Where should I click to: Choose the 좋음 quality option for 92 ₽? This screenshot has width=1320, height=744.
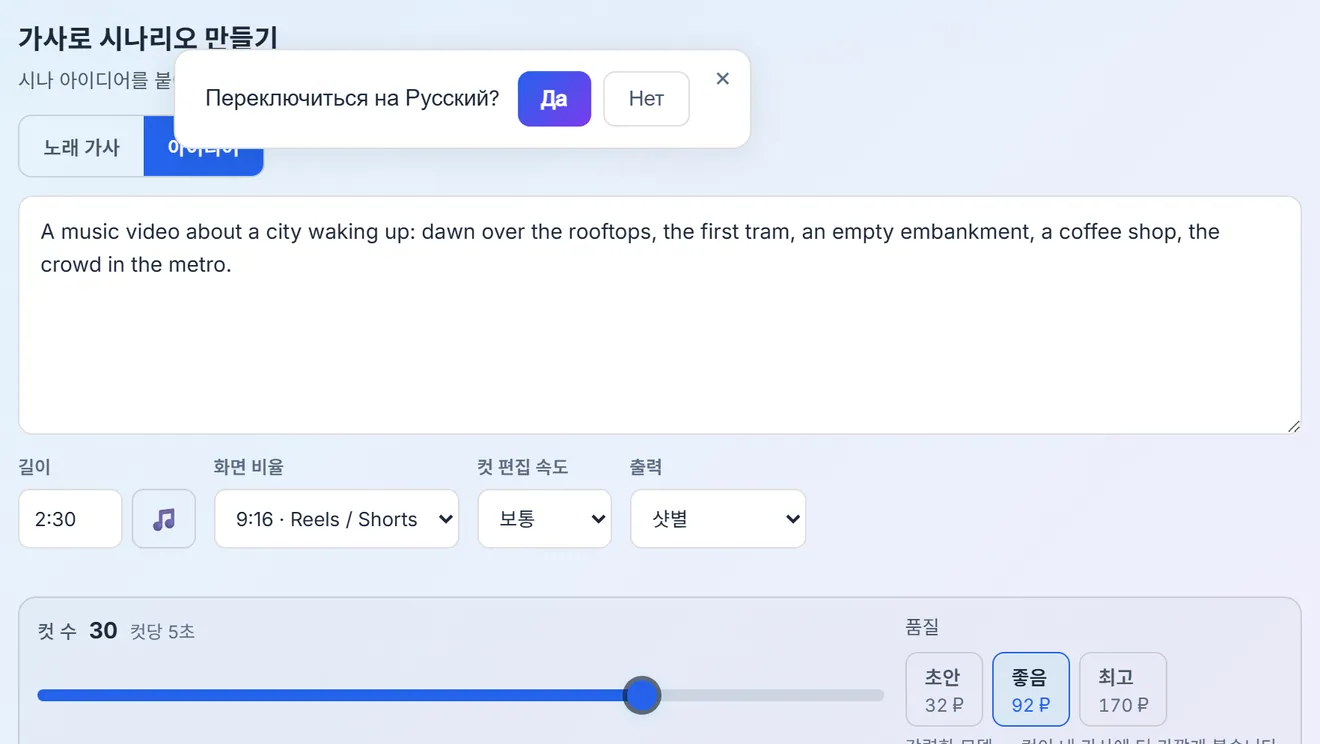click(1031, 690)
